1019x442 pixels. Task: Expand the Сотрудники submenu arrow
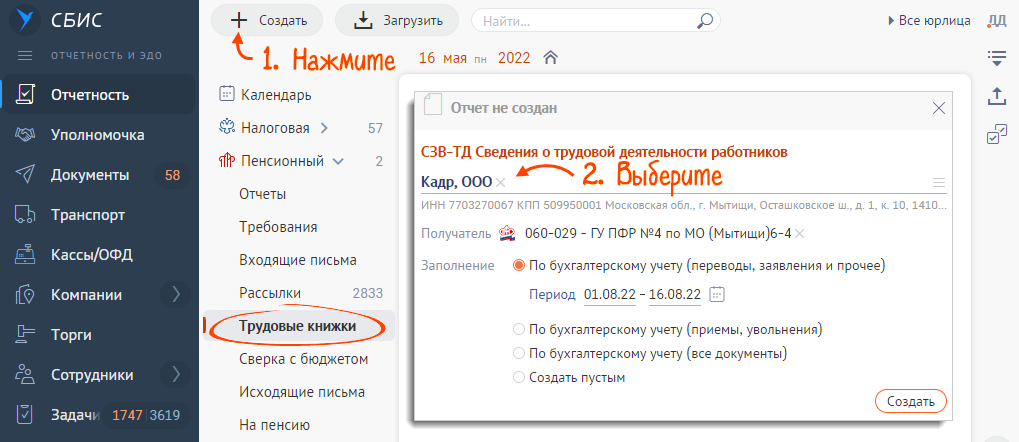(175, 375)
